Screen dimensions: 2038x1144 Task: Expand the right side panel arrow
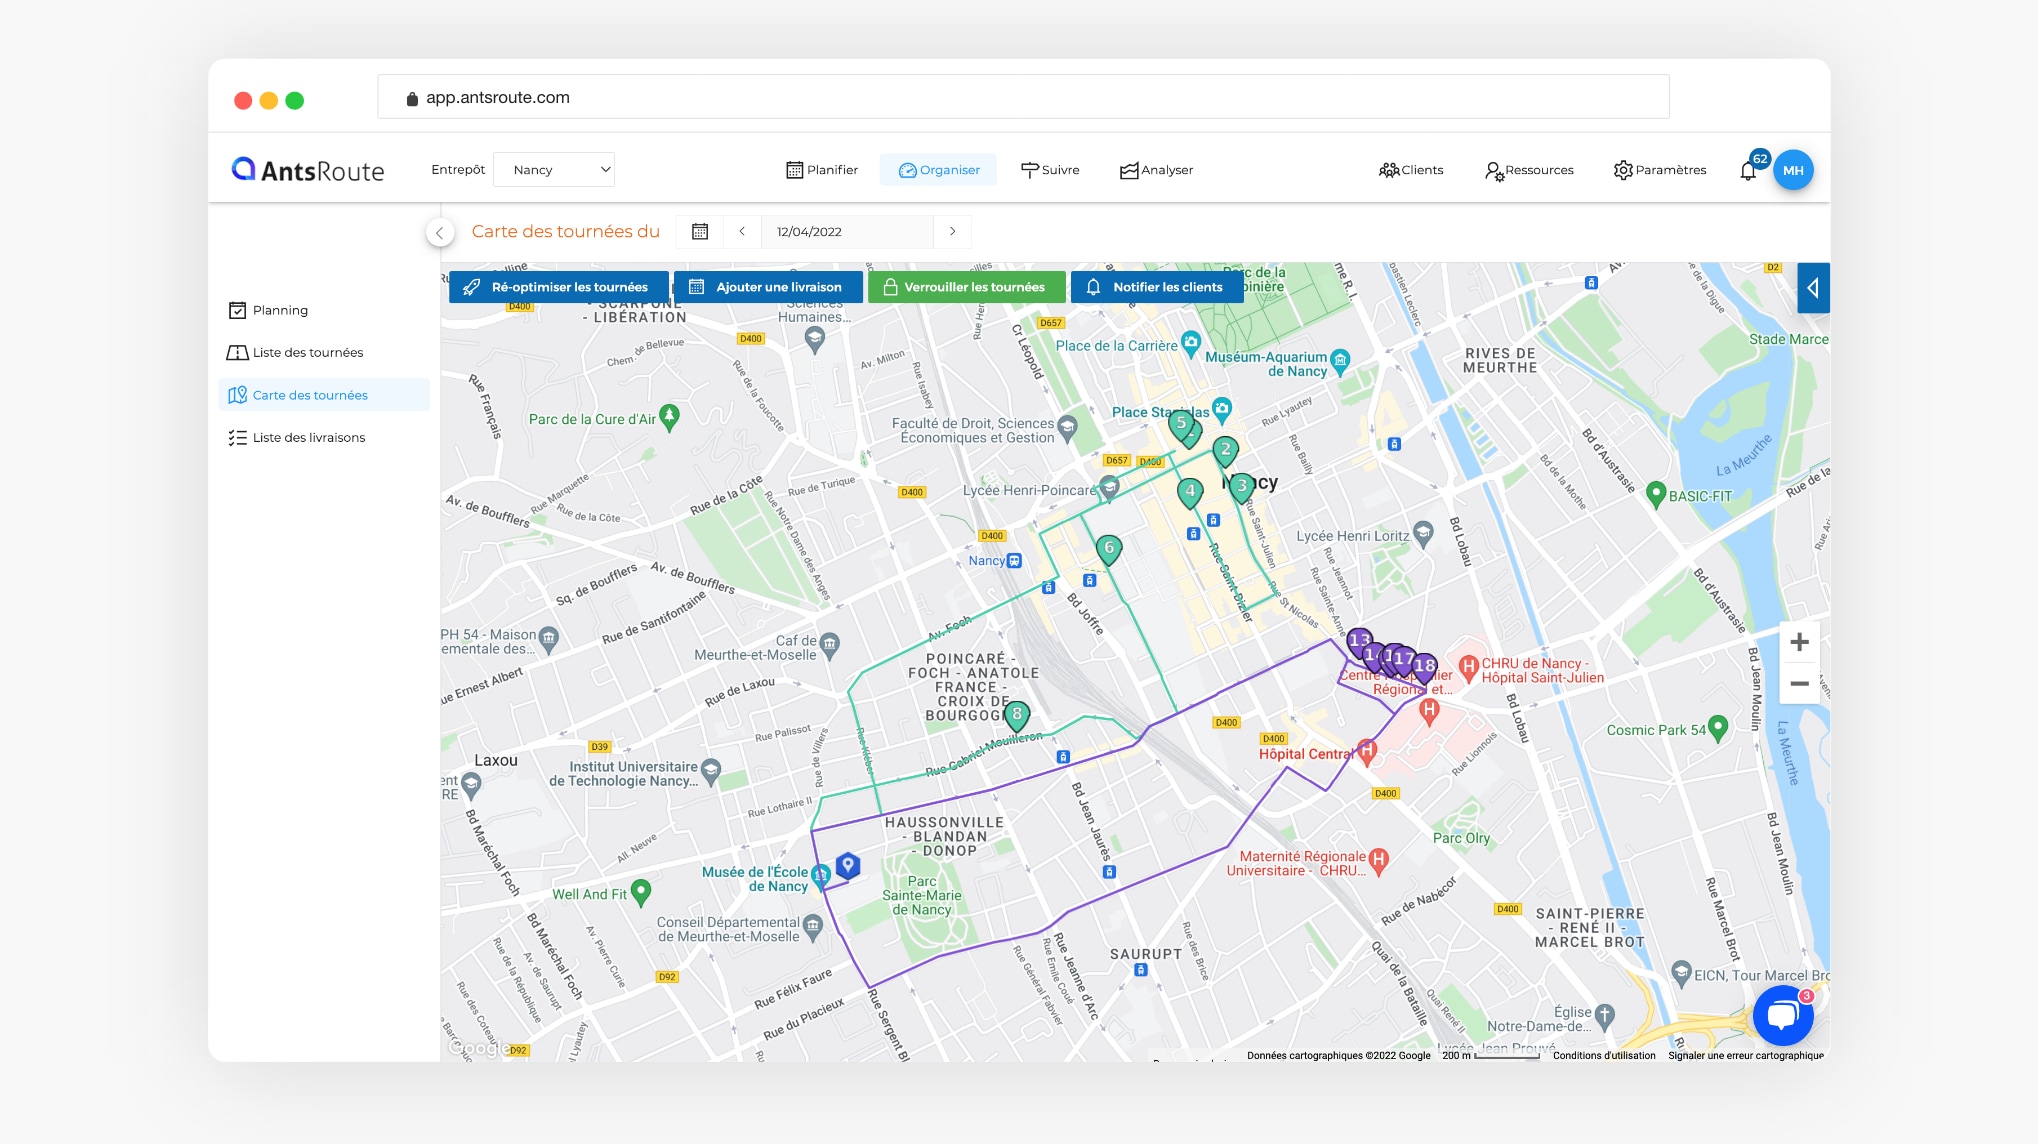(x=1813, y=288)
